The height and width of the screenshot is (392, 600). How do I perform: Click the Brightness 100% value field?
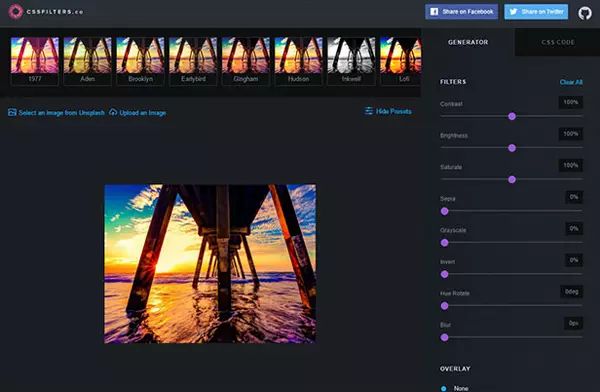571,134
